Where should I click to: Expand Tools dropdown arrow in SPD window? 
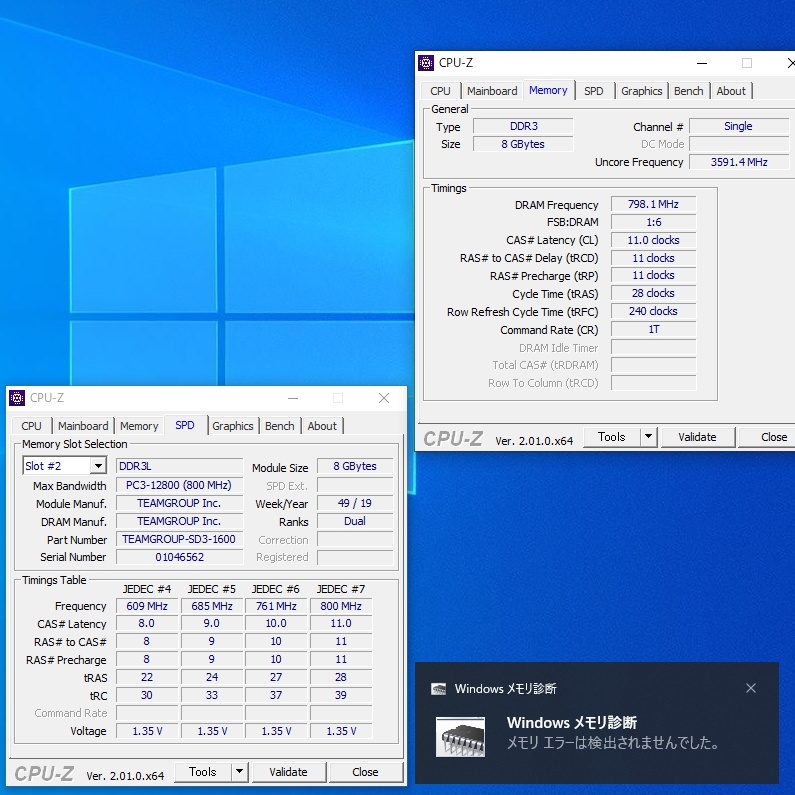239,772
